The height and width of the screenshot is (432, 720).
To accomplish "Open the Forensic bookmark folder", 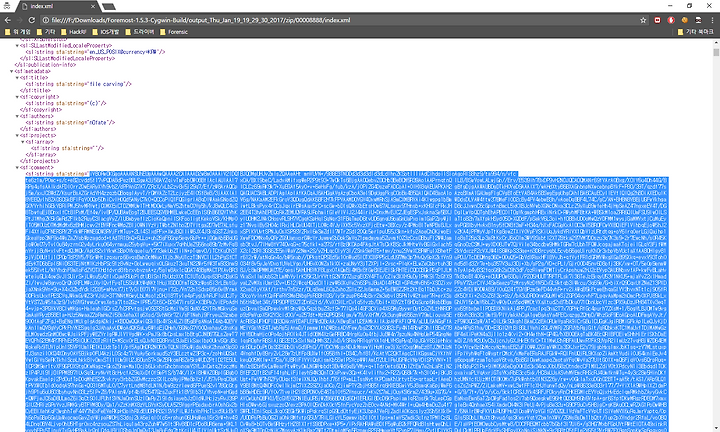I will [x=174, y=32].
